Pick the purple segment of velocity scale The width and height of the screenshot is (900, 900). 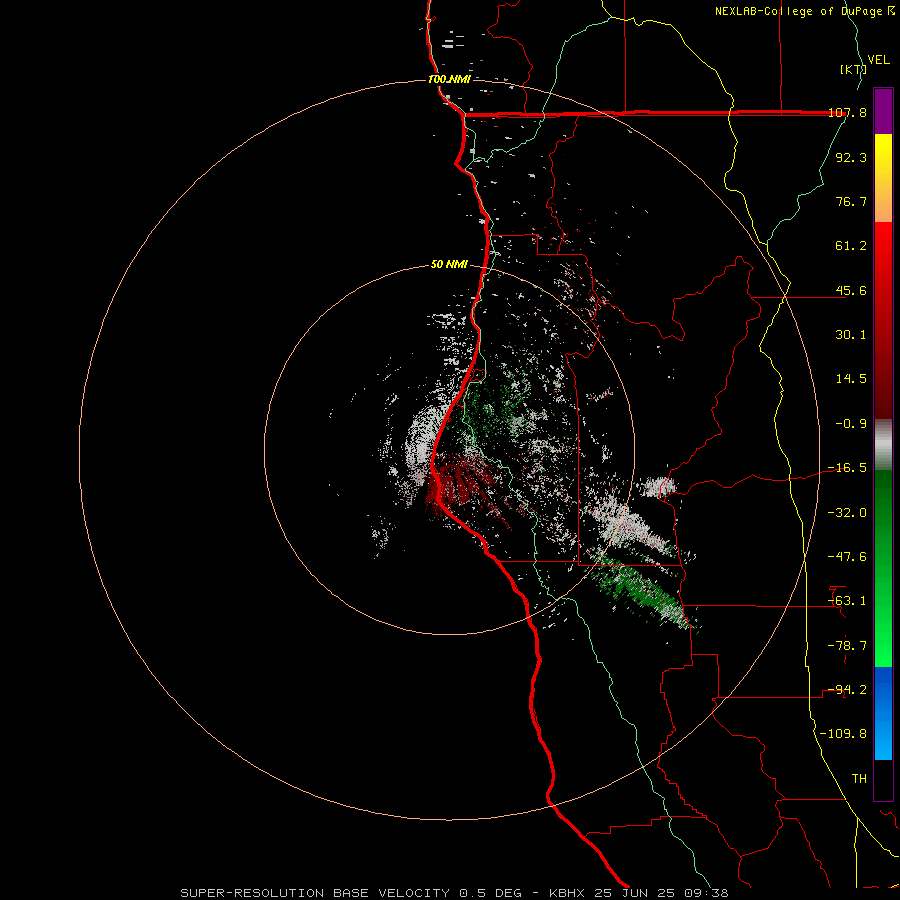[883, 111]
